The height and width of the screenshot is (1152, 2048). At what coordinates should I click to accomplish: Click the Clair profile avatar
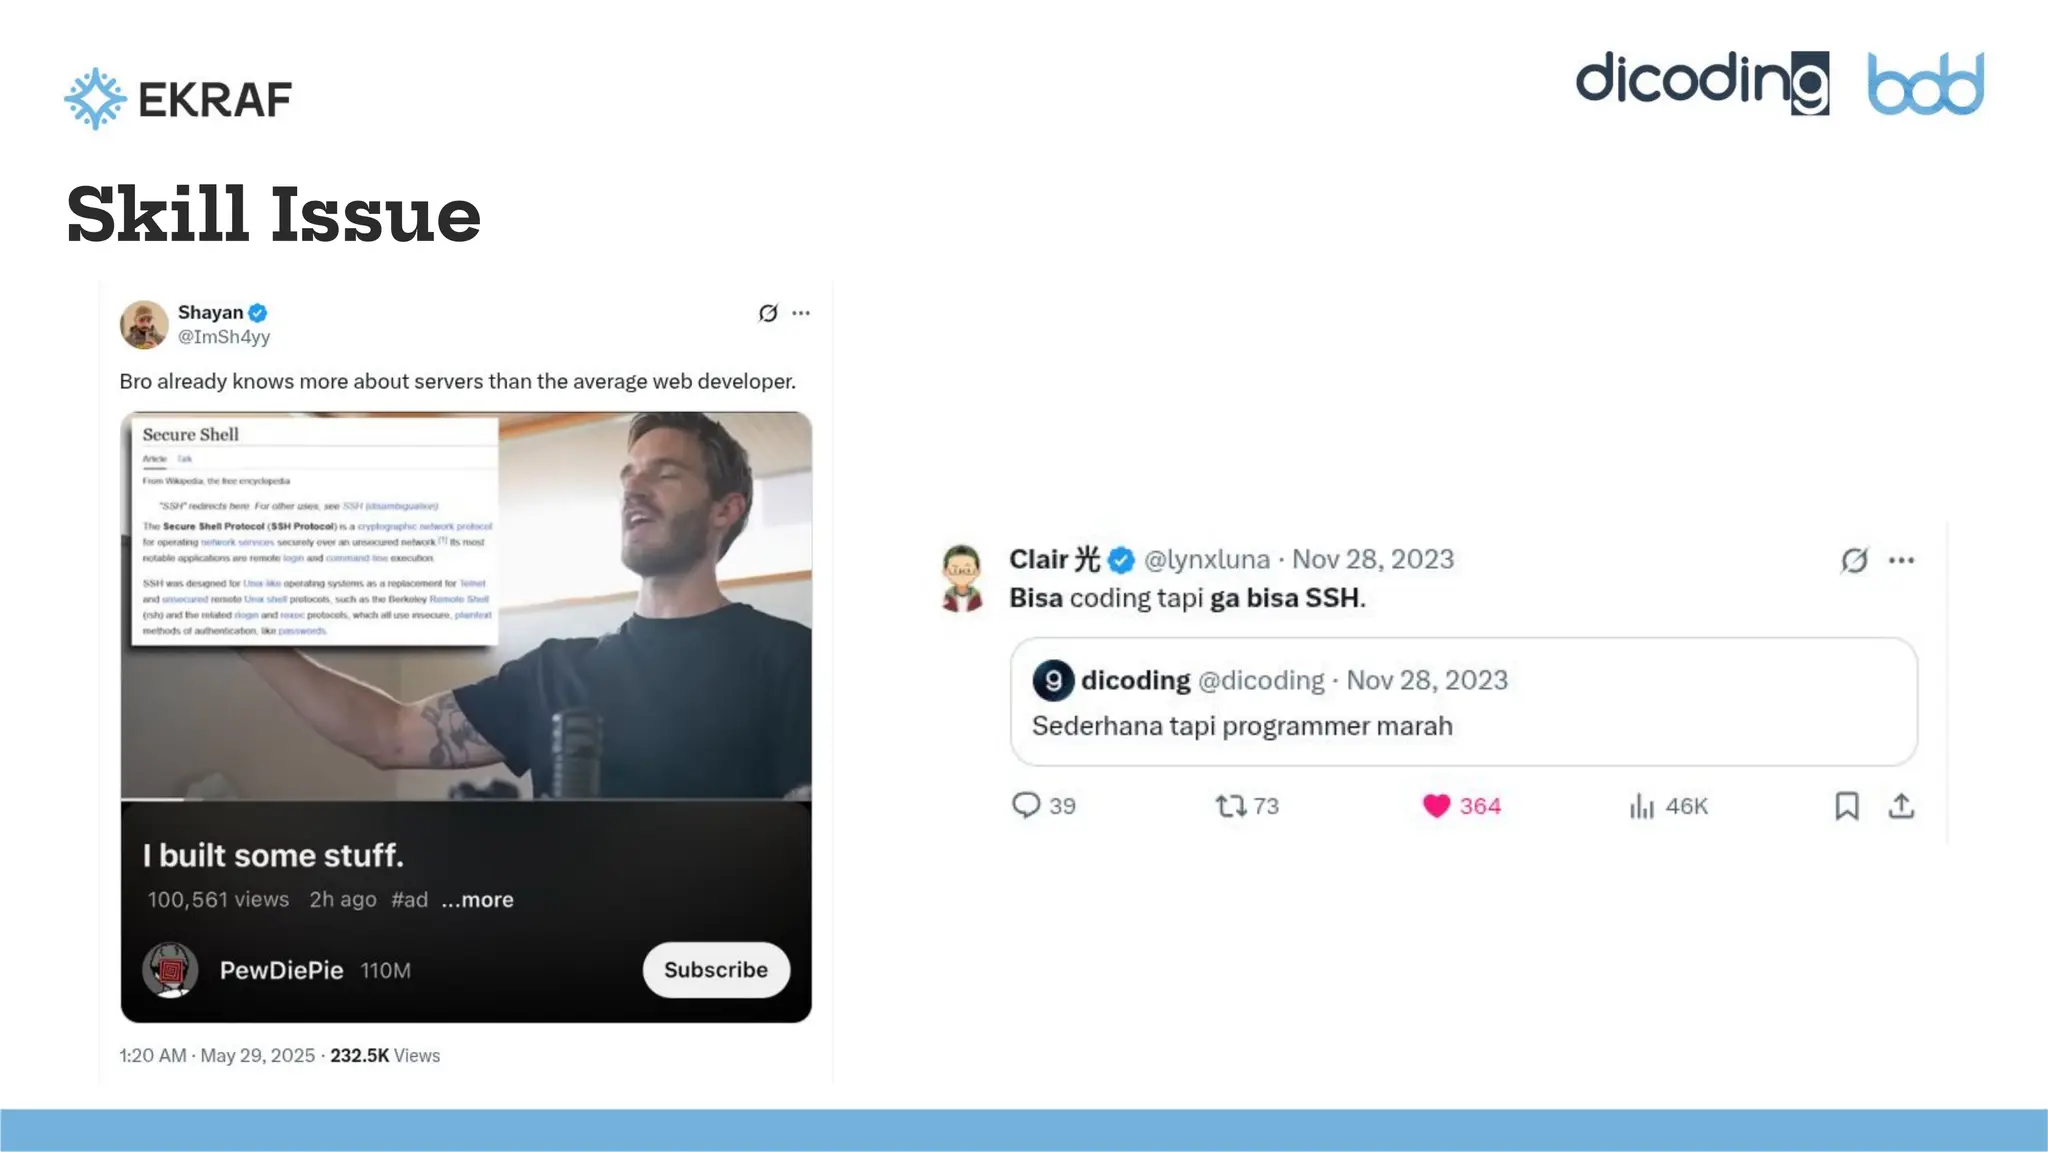tap(962, 578)
